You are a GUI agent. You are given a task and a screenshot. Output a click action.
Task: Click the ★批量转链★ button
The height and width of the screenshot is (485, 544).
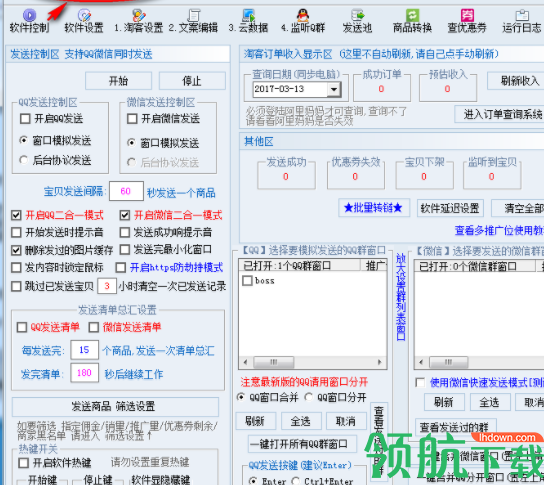pos(374,208)
